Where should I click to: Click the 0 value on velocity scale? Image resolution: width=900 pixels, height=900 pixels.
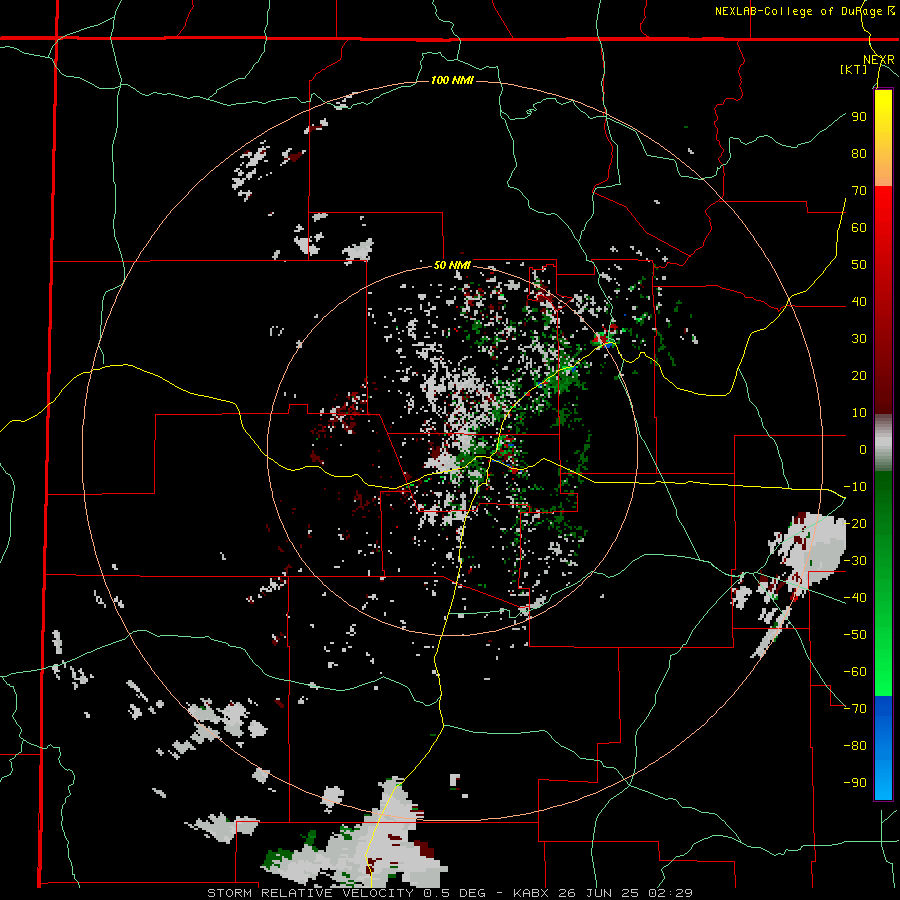point(863,449)
